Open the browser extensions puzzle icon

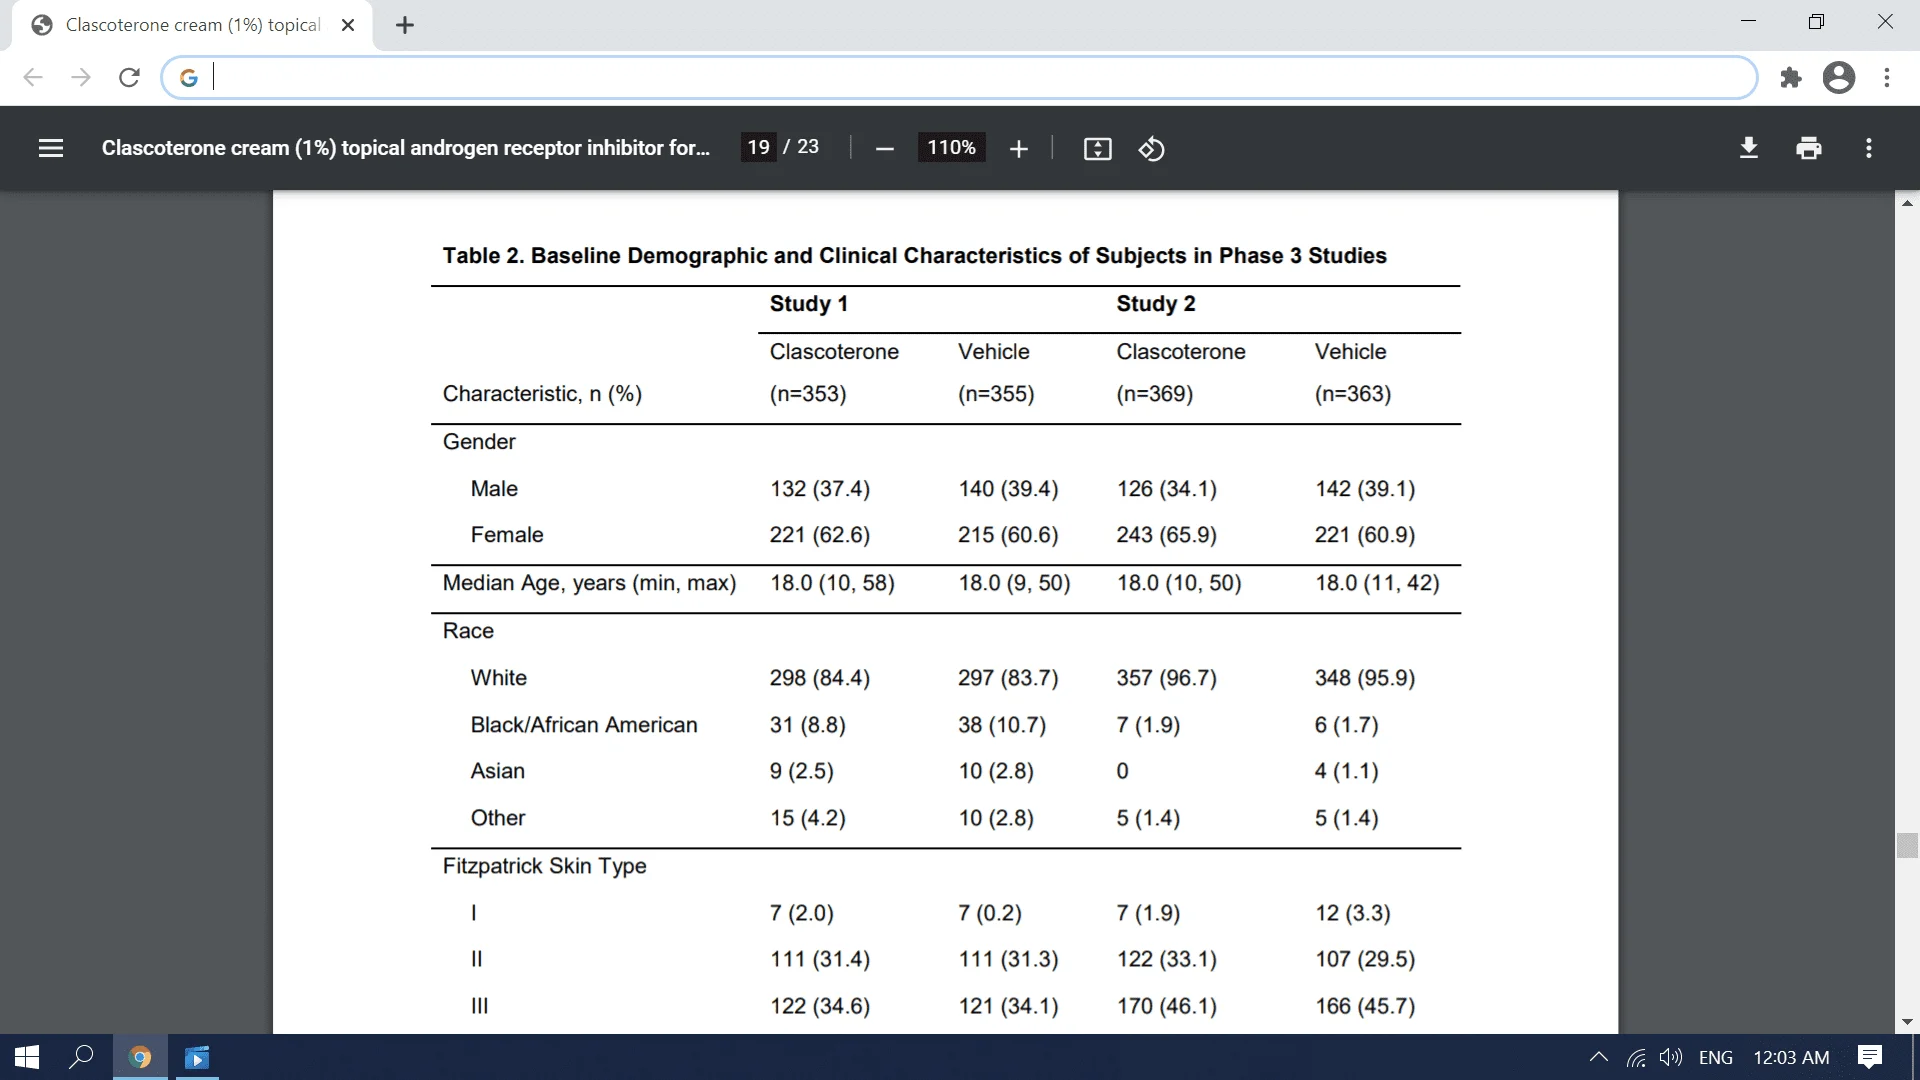click(x=1790, y=77)
